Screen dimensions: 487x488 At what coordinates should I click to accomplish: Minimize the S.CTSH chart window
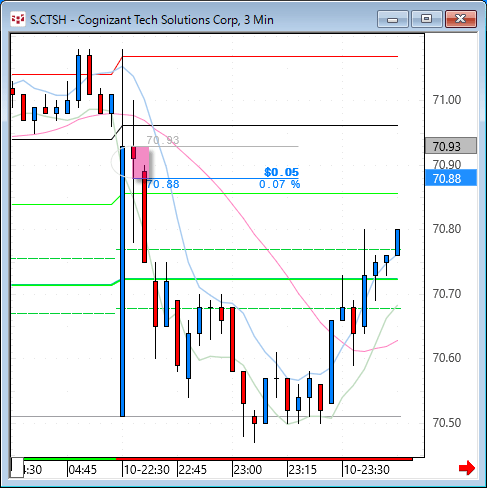393,19
